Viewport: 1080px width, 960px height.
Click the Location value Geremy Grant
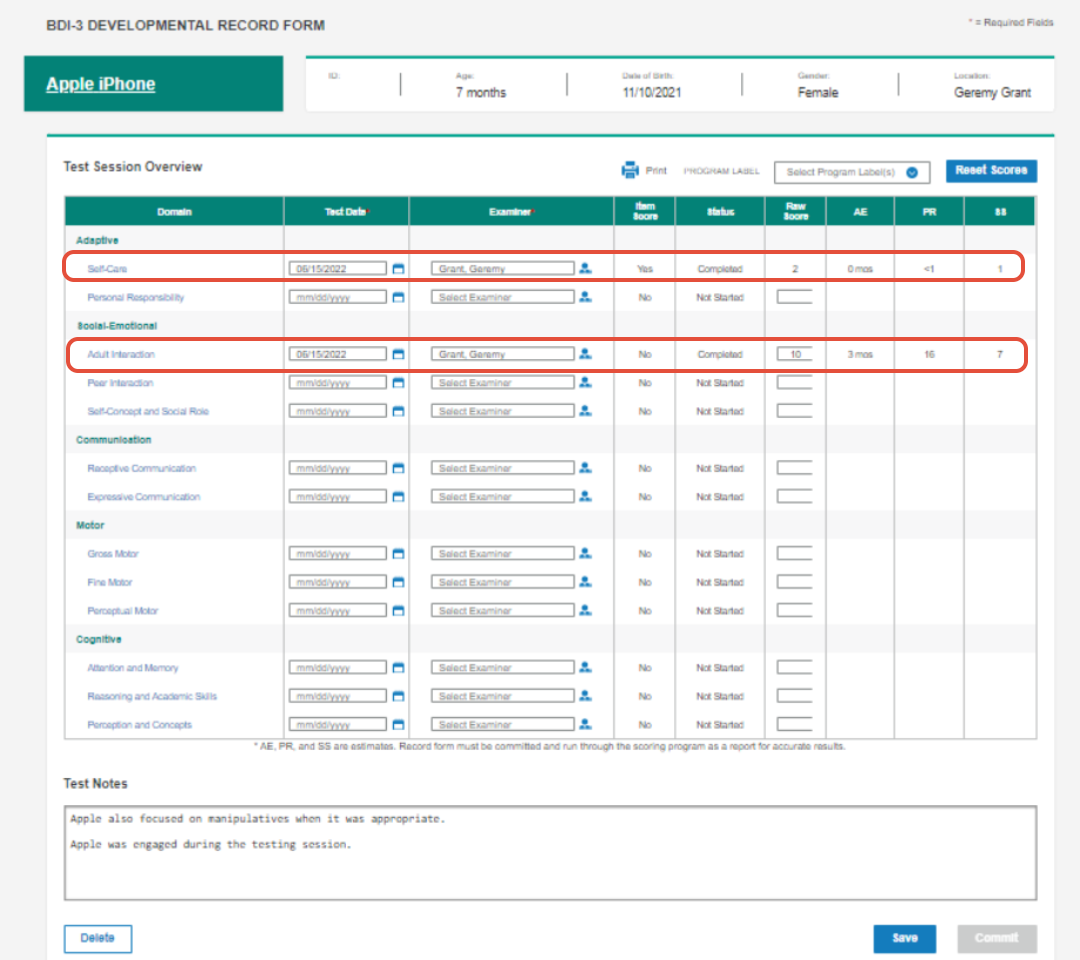tap(992, 92)
